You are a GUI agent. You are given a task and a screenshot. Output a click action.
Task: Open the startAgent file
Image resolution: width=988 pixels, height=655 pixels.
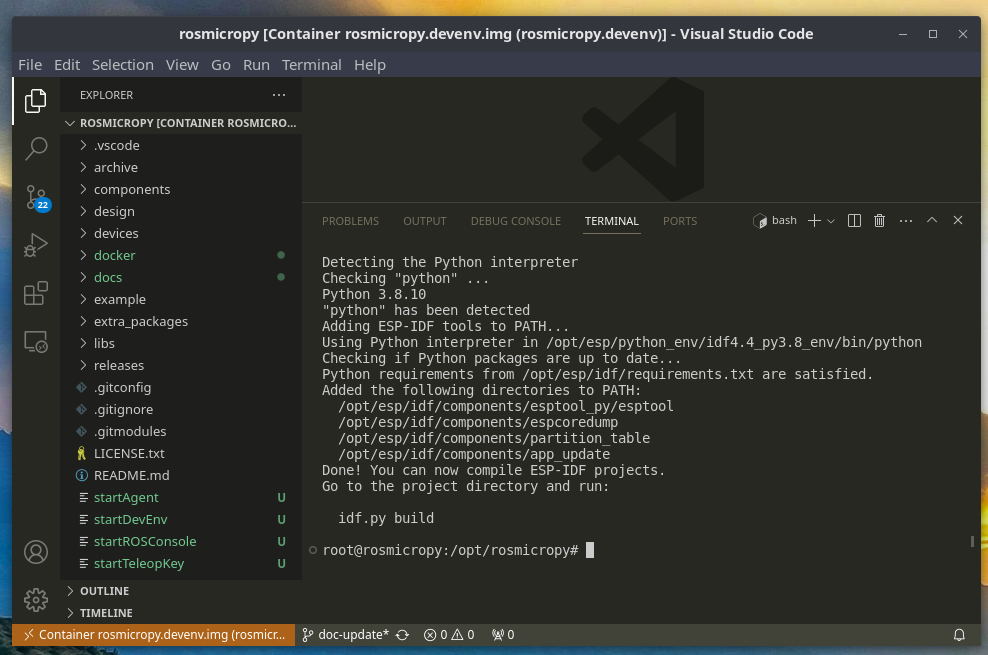(x=181, y=498)
